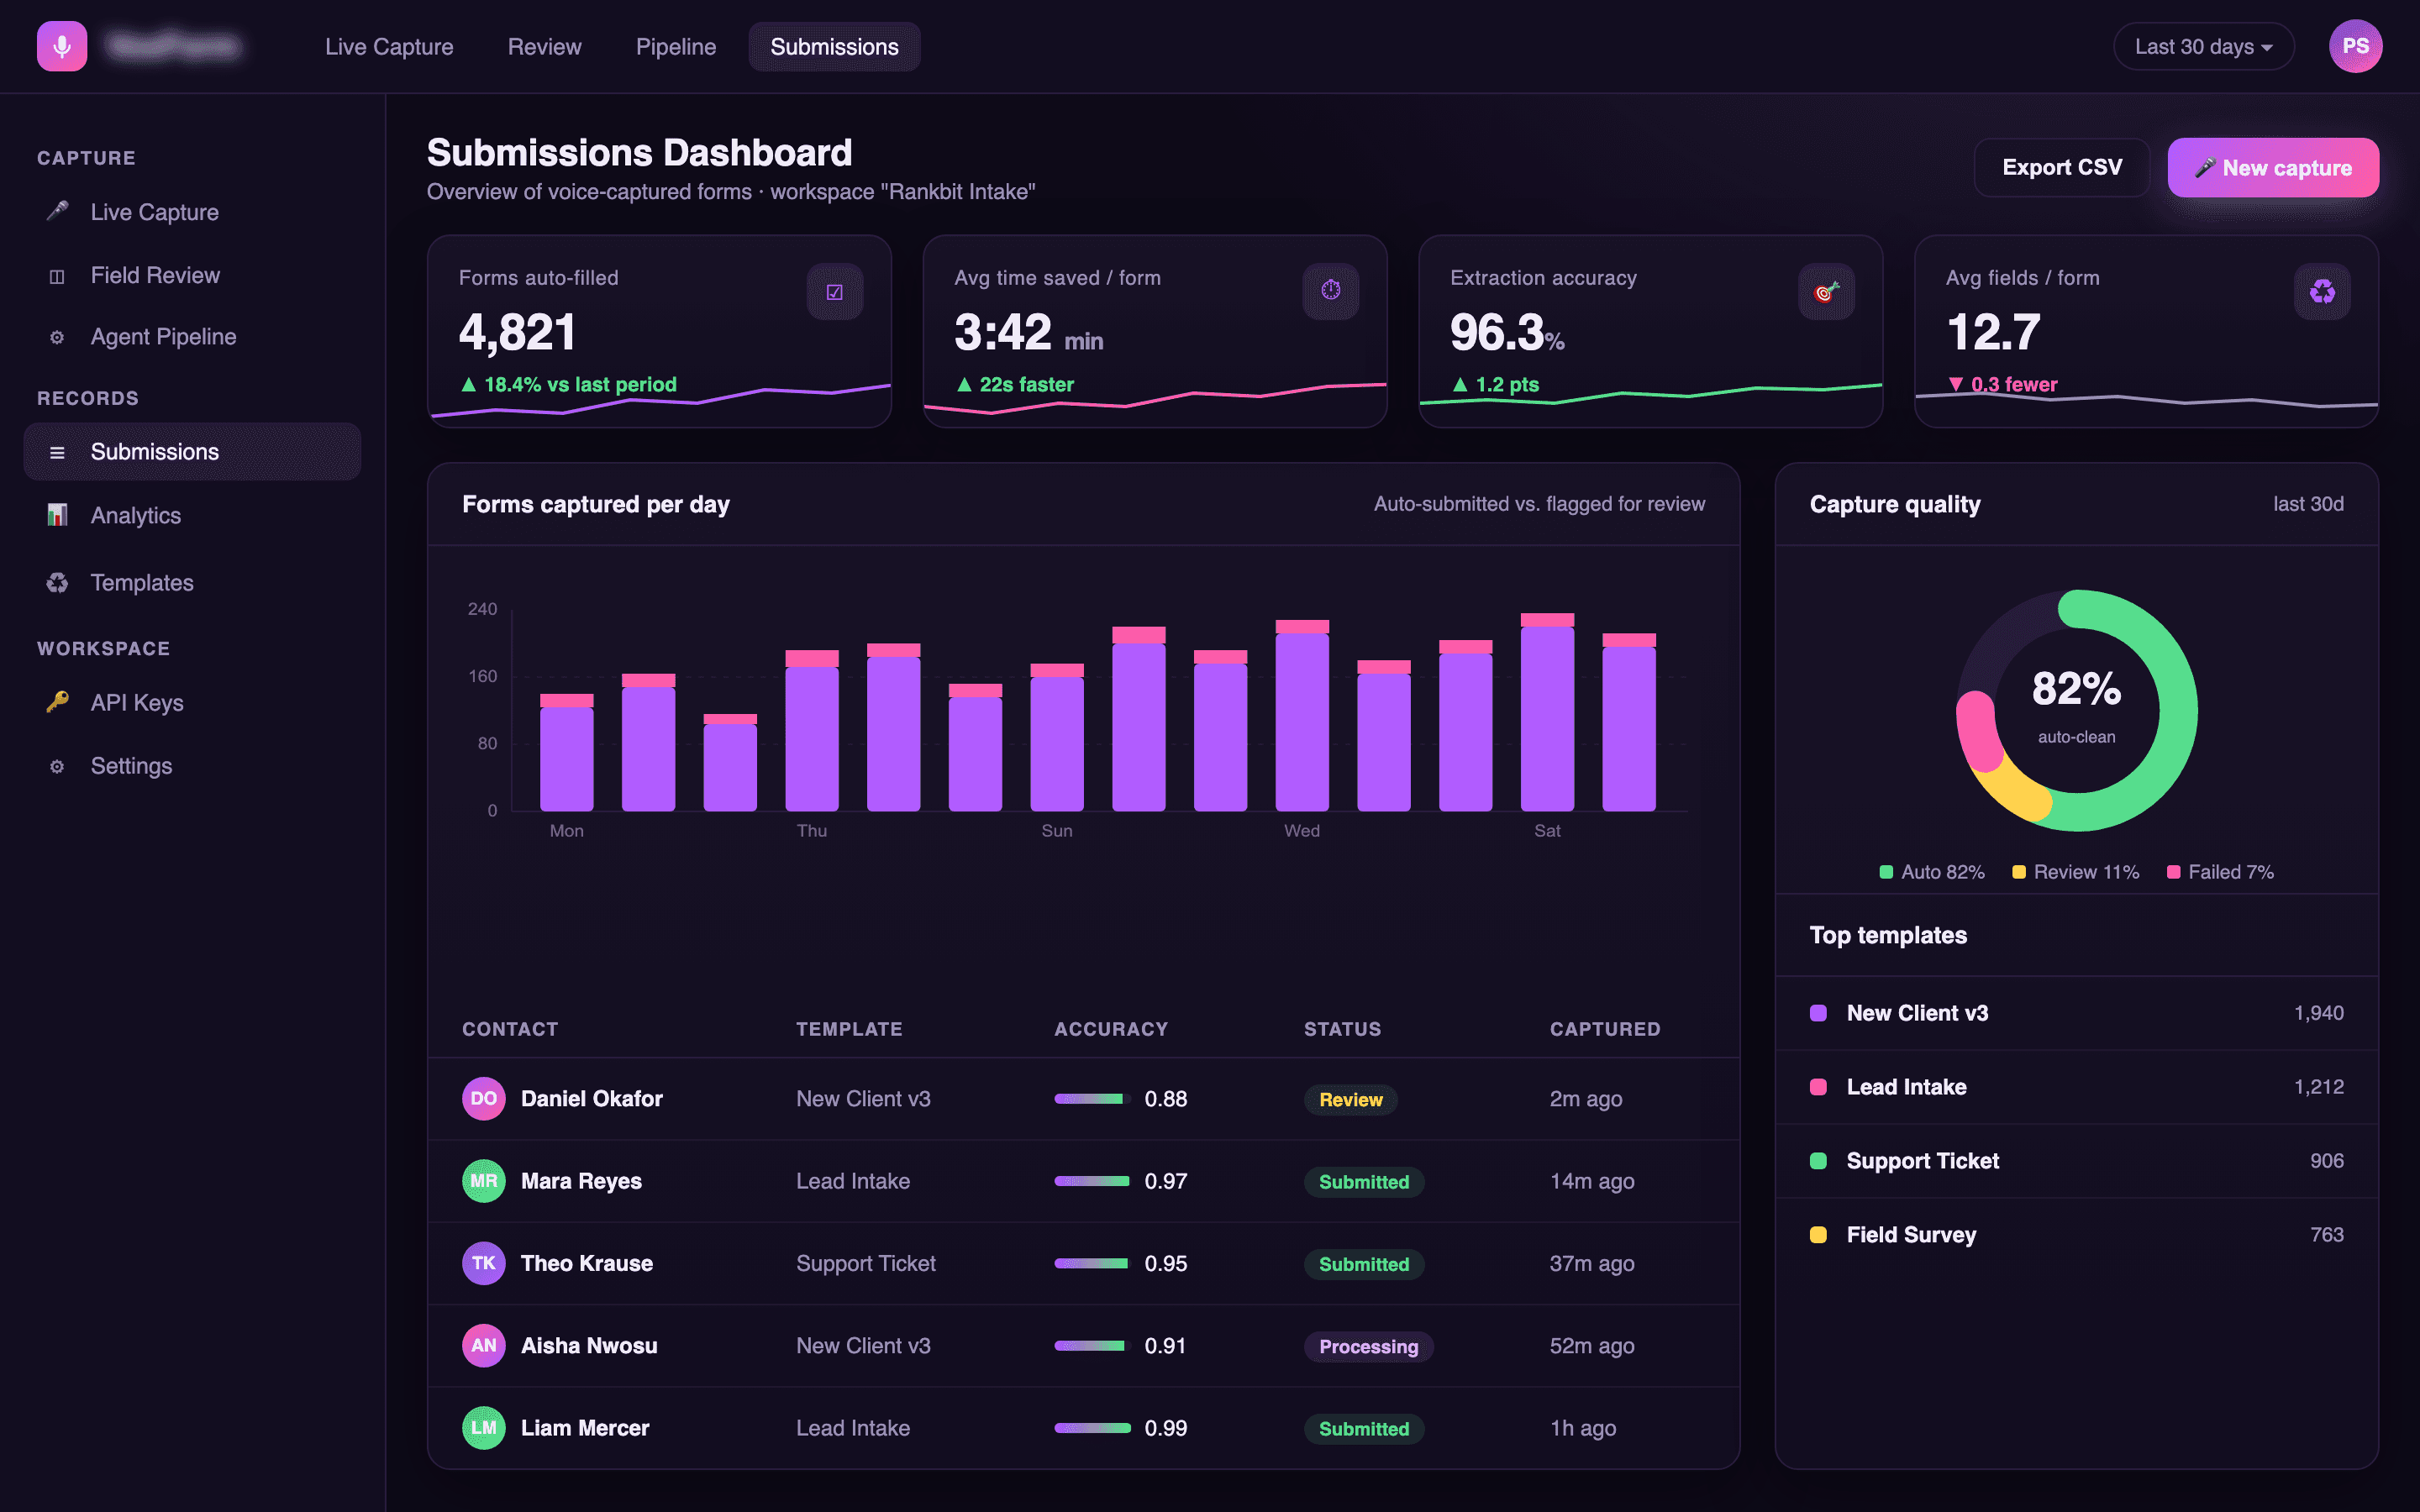This screenshot has height=1512, width=2420.
Task: Click the Field Review sidebar icon
Action: [x=57, y=276]
